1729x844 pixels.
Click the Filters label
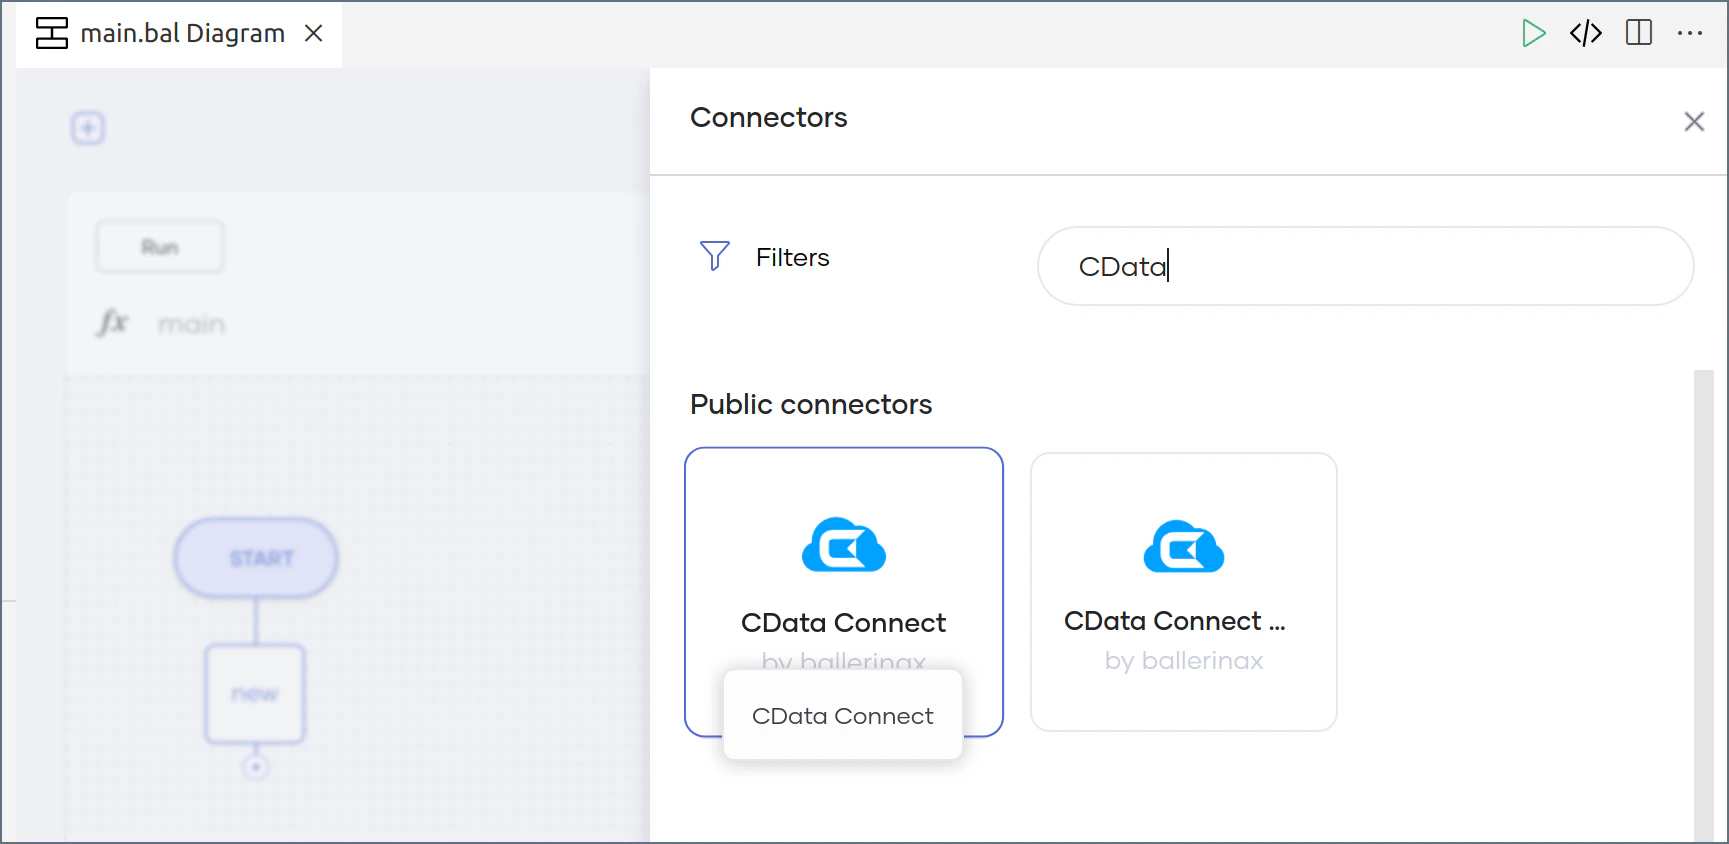792,258
